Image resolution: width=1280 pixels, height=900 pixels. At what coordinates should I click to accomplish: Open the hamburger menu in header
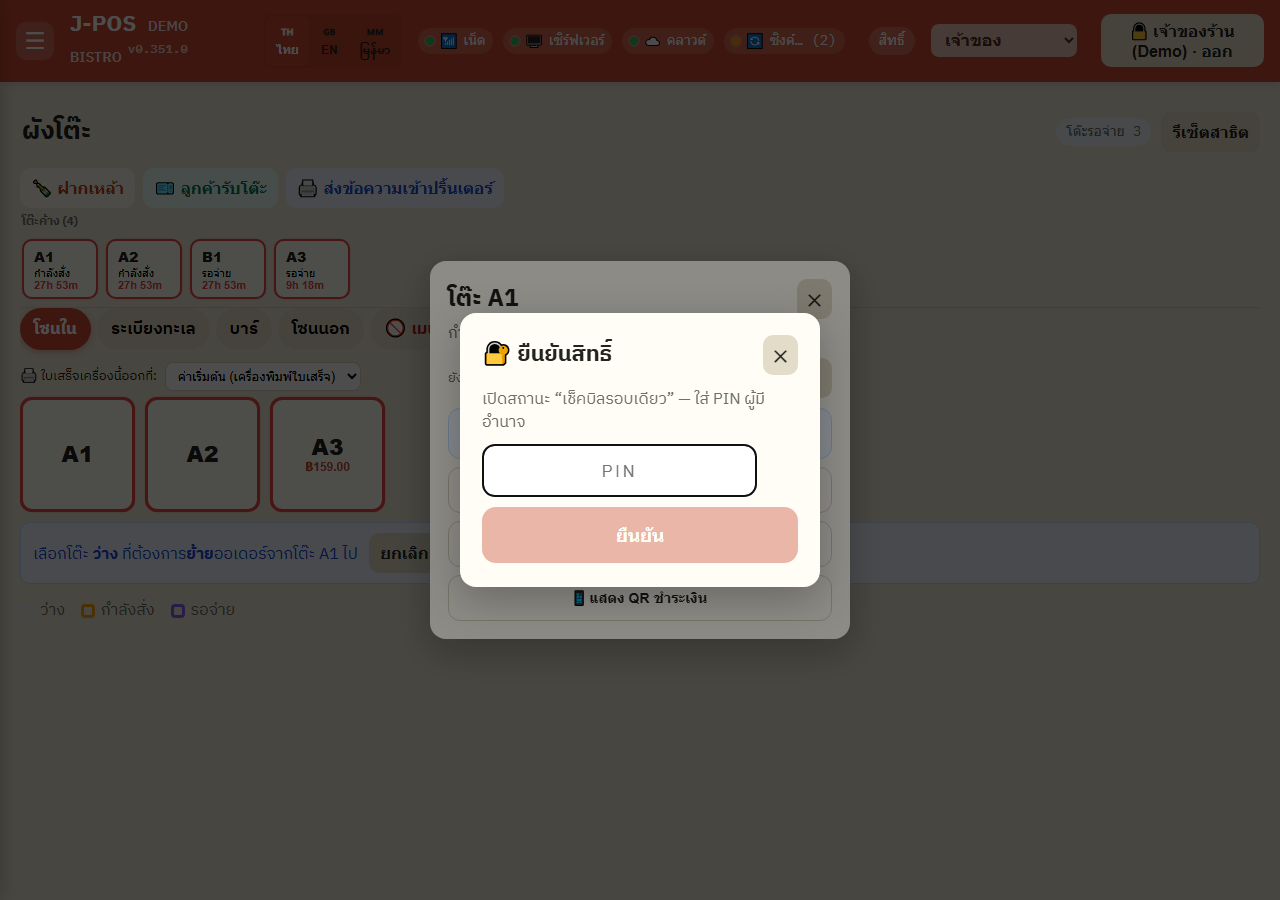tap(35, 41)
